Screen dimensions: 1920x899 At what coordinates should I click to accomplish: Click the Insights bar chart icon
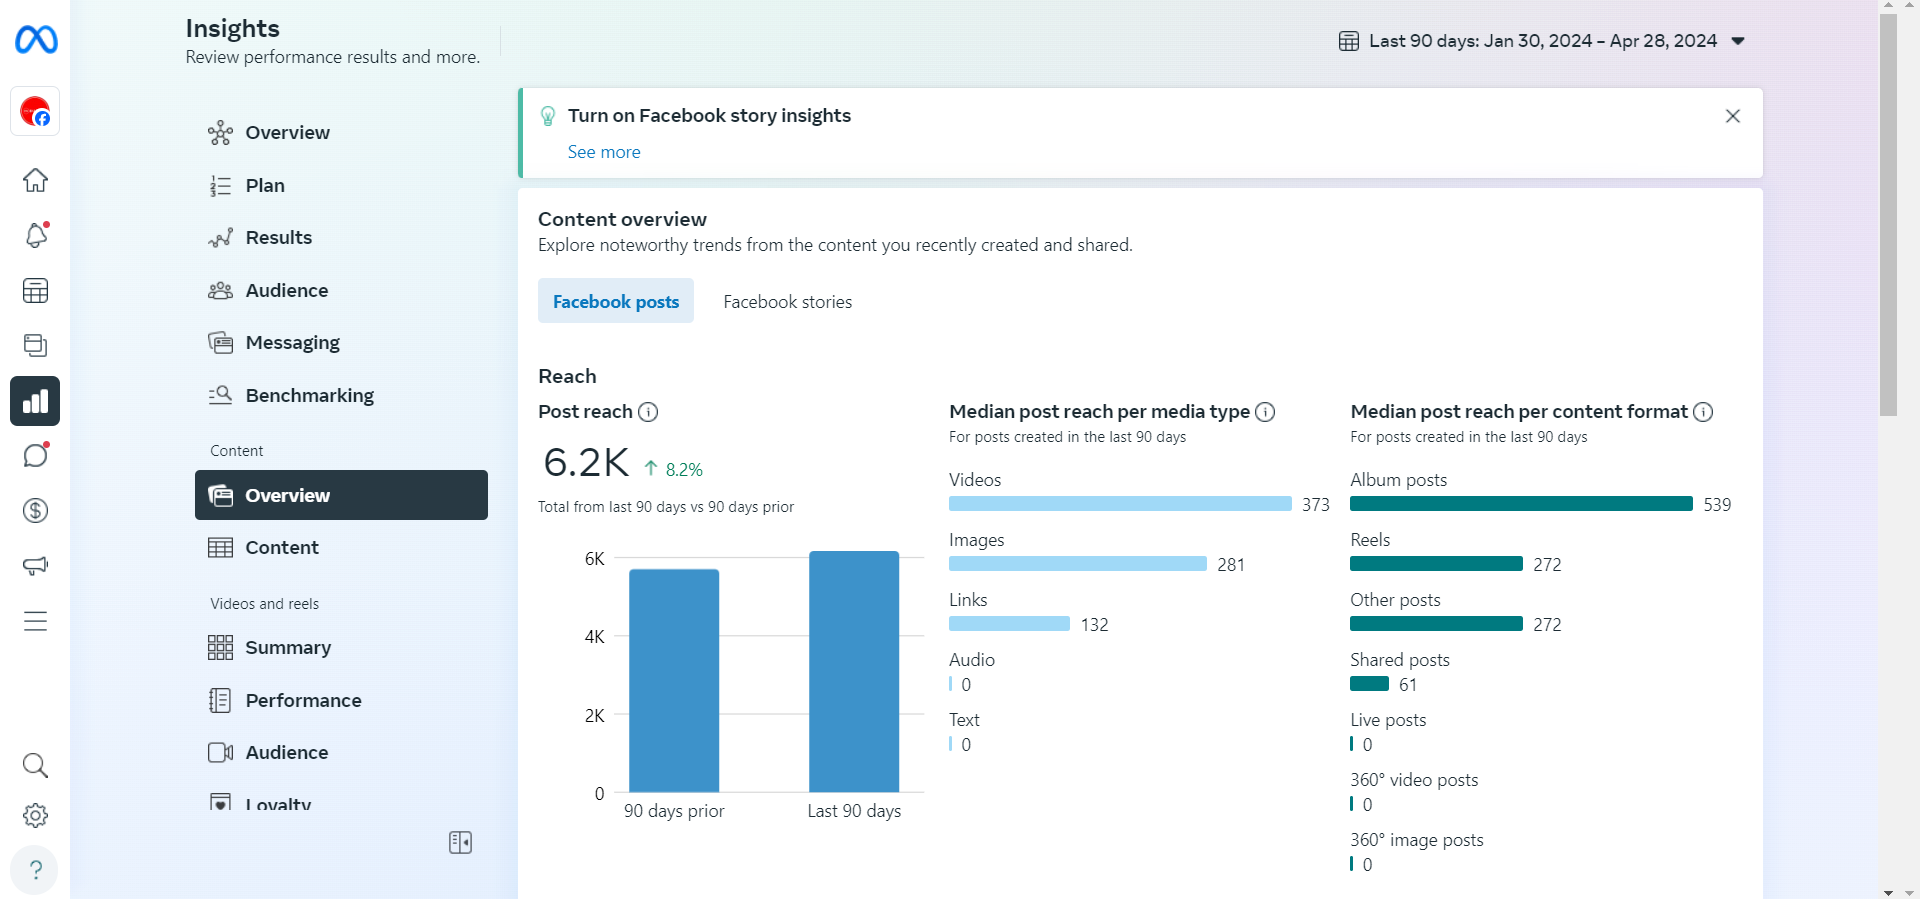(x=35, y=401)
